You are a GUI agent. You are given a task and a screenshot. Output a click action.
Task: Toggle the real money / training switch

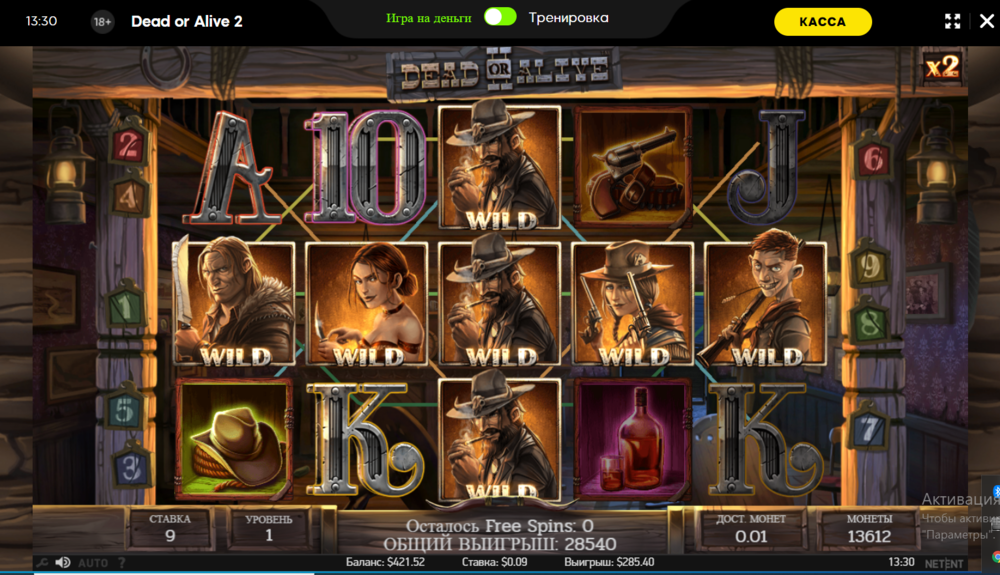tap(500, 17)
